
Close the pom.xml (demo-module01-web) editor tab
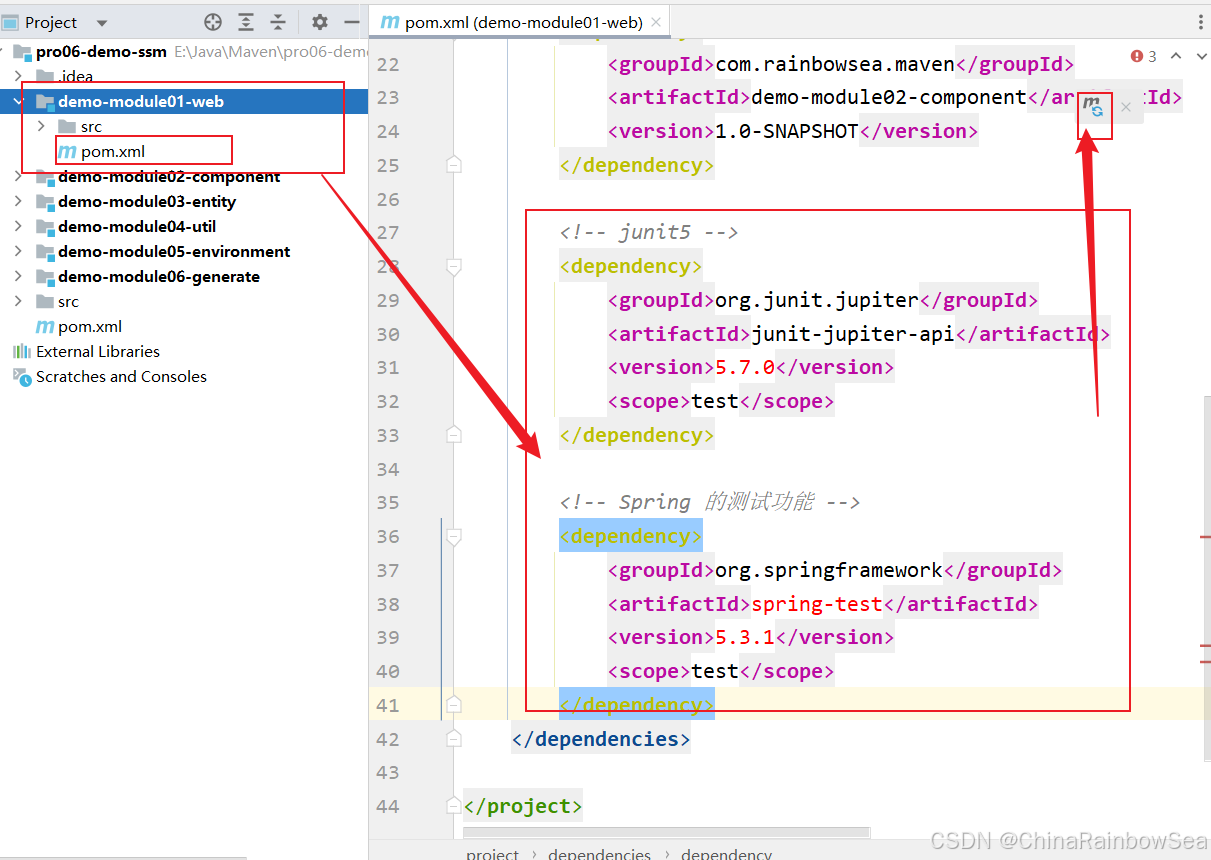[656, 22]
